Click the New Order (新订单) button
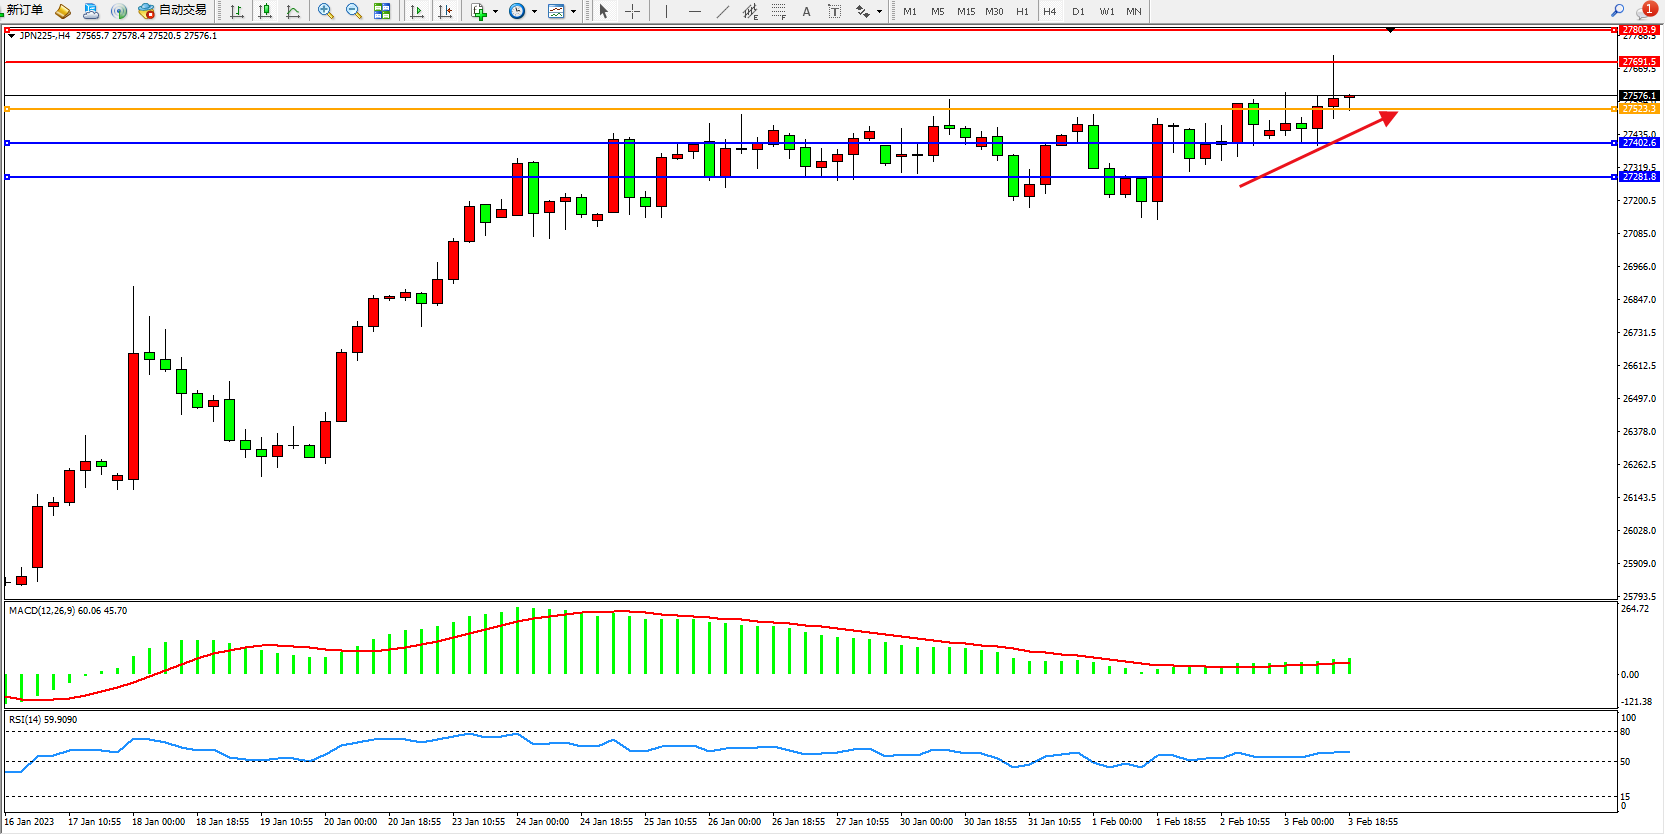 tap(24, 11)
